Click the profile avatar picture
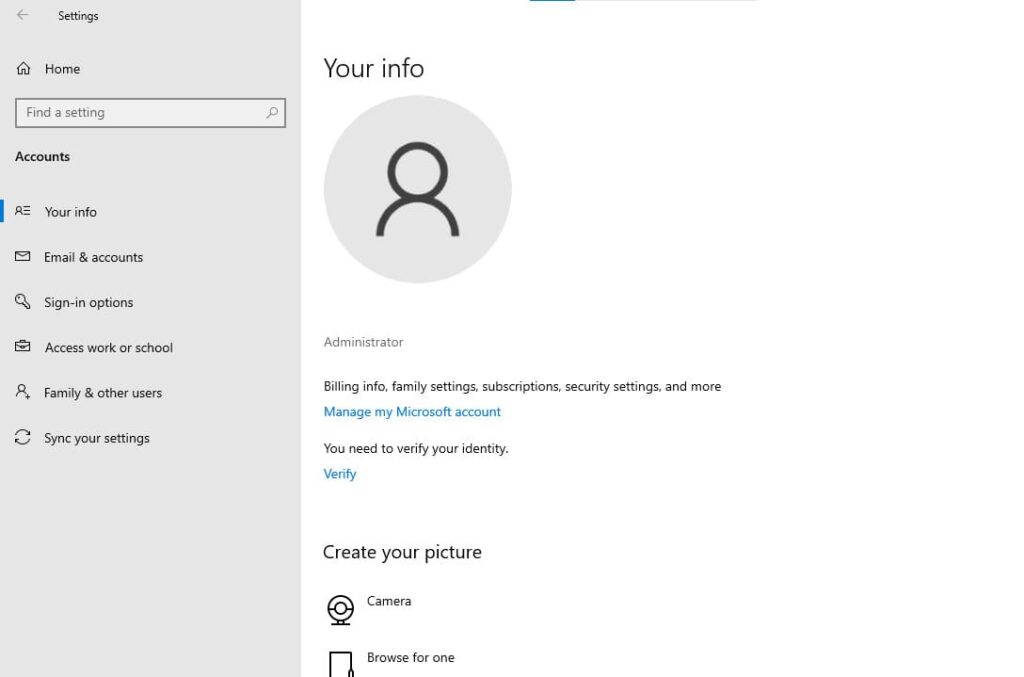The image size is (1024, 677). (418, 189)
